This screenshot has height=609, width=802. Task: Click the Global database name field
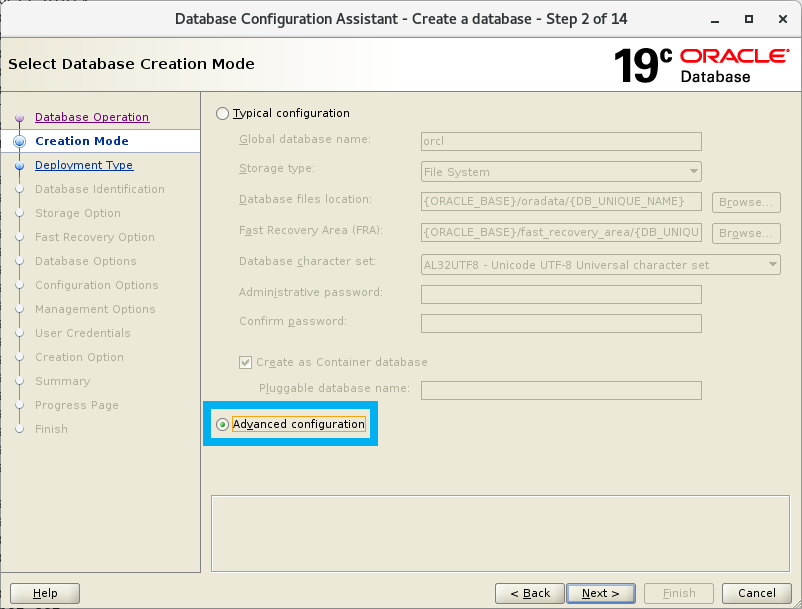pos(561,141)
